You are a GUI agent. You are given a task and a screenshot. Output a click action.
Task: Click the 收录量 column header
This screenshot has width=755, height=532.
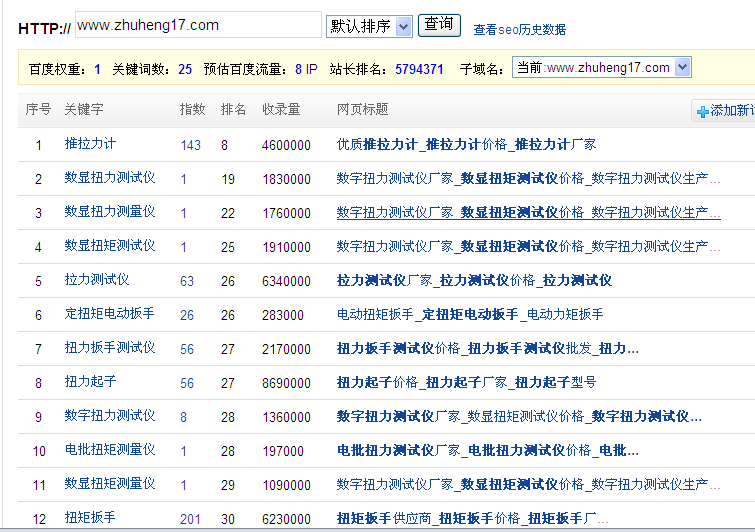[x=281, y=109]
